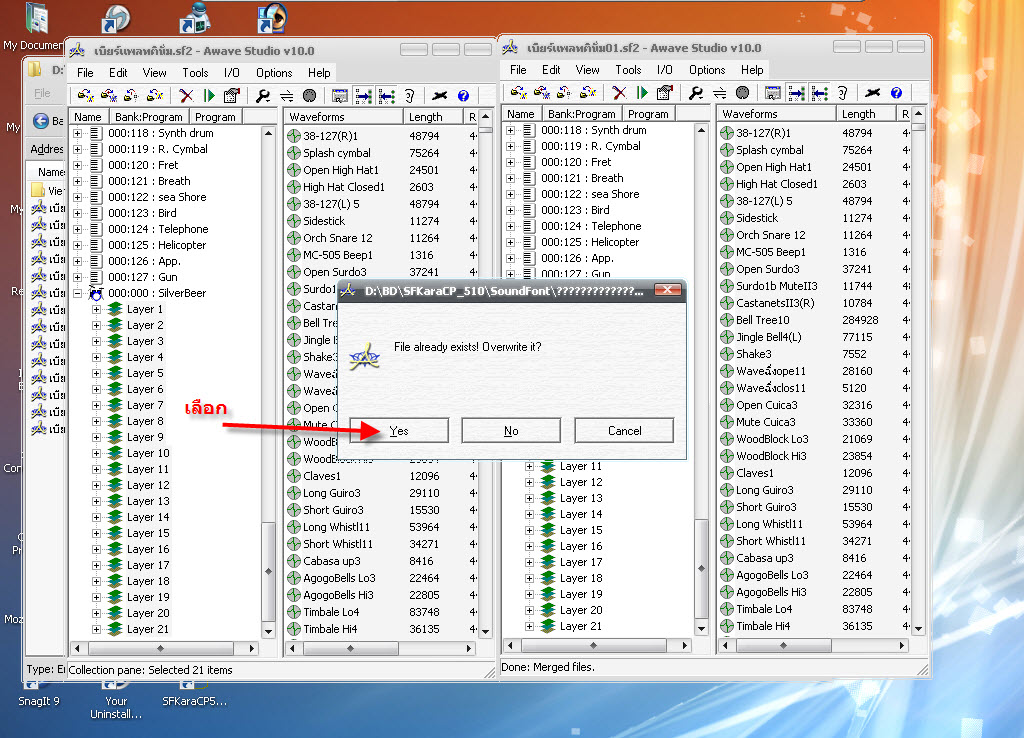Click the airplane icon in right window toolbar
Viewport: 1024px width, 738px height.
872,93
